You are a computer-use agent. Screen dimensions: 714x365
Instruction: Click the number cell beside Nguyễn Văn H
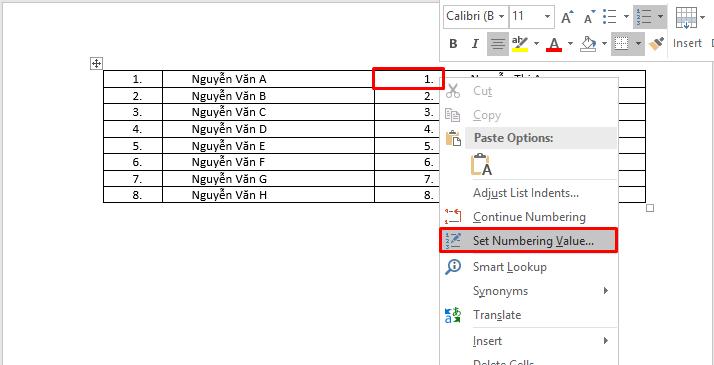click(x=133, y=195)
